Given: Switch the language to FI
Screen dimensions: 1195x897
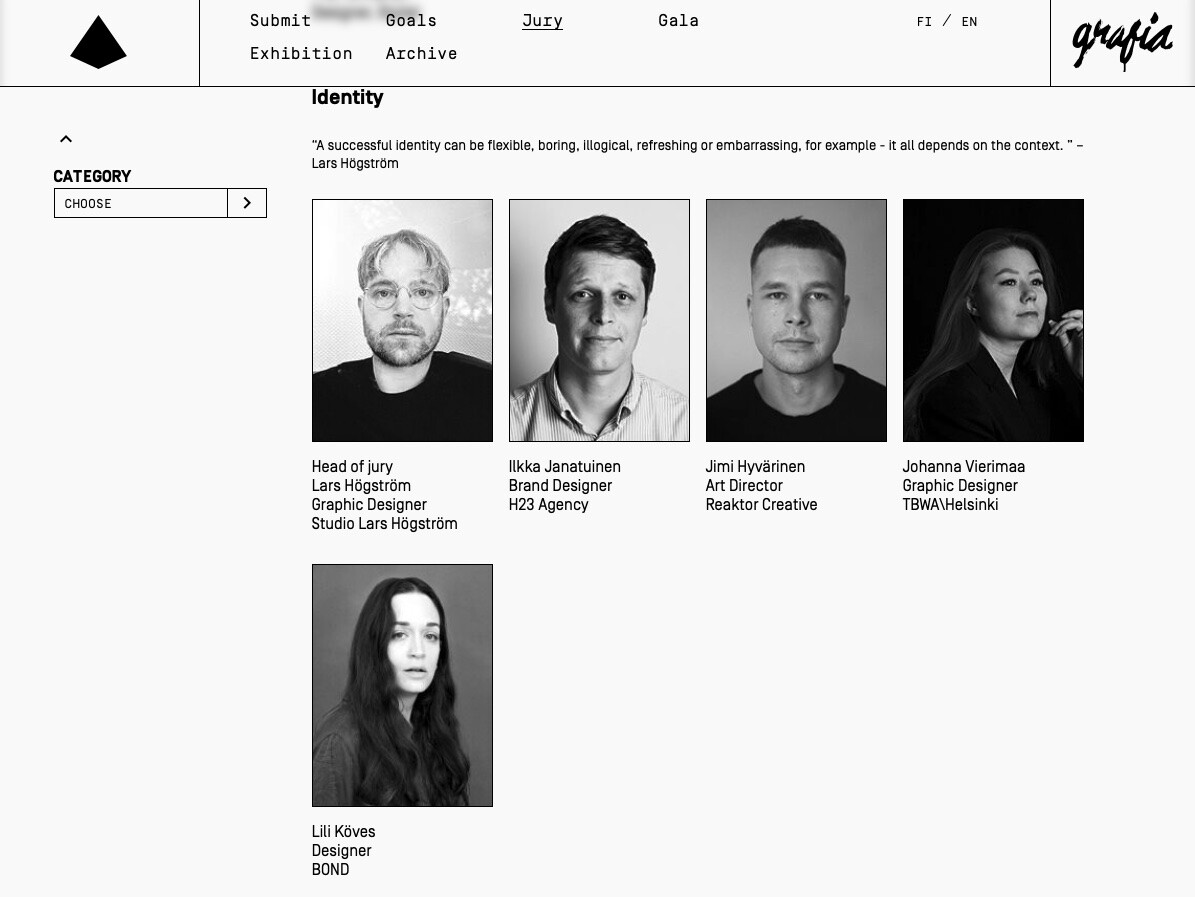Looking at the screenshot, I should pyautogui.click(x=924, y=21).
